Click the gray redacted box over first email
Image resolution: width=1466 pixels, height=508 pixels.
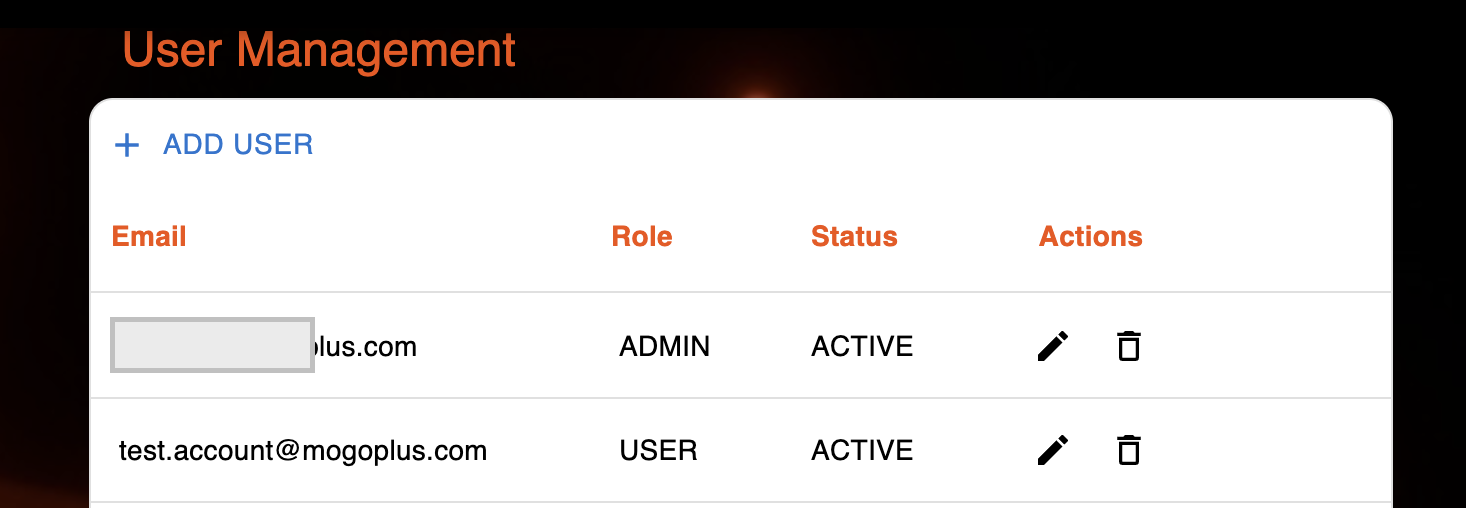pos(212,345)
